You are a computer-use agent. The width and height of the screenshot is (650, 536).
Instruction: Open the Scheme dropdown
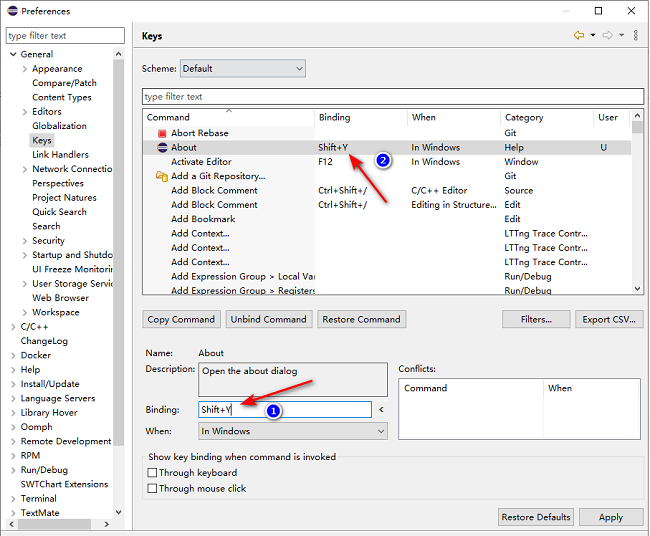[x=242, y=69]
